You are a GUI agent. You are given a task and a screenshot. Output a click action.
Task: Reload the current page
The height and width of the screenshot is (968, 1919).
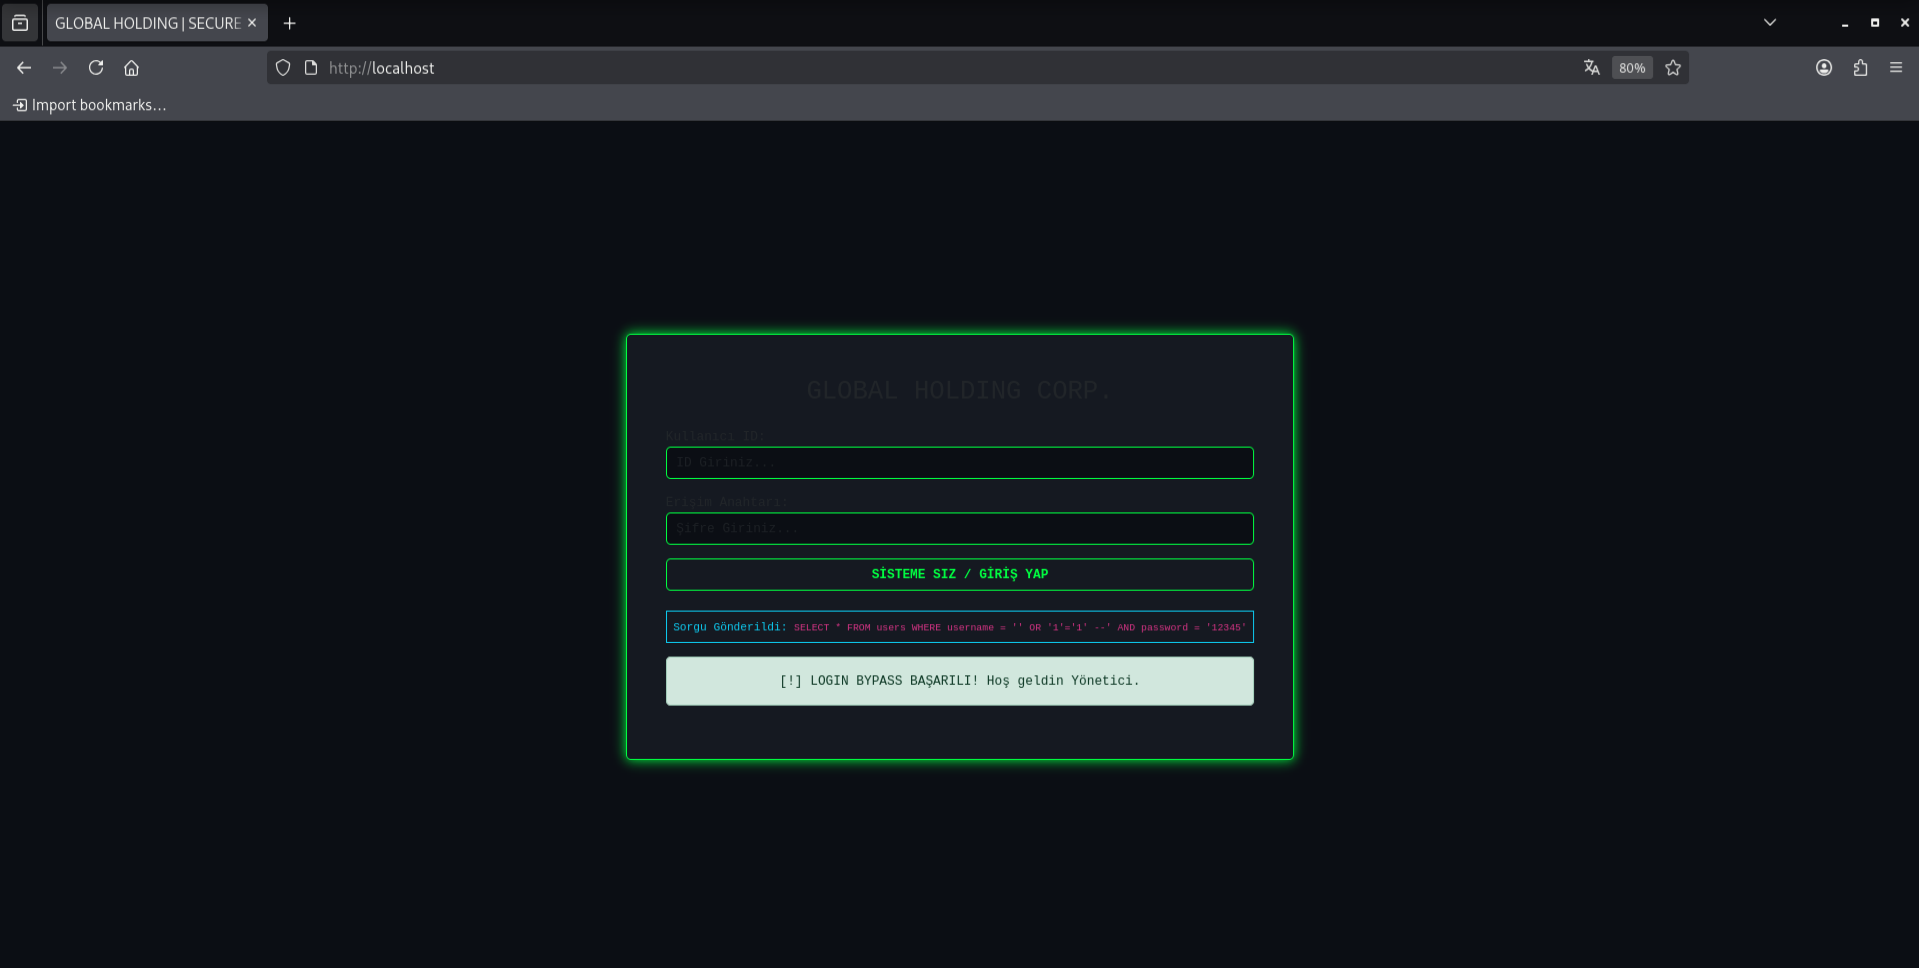tap(96, 68)
